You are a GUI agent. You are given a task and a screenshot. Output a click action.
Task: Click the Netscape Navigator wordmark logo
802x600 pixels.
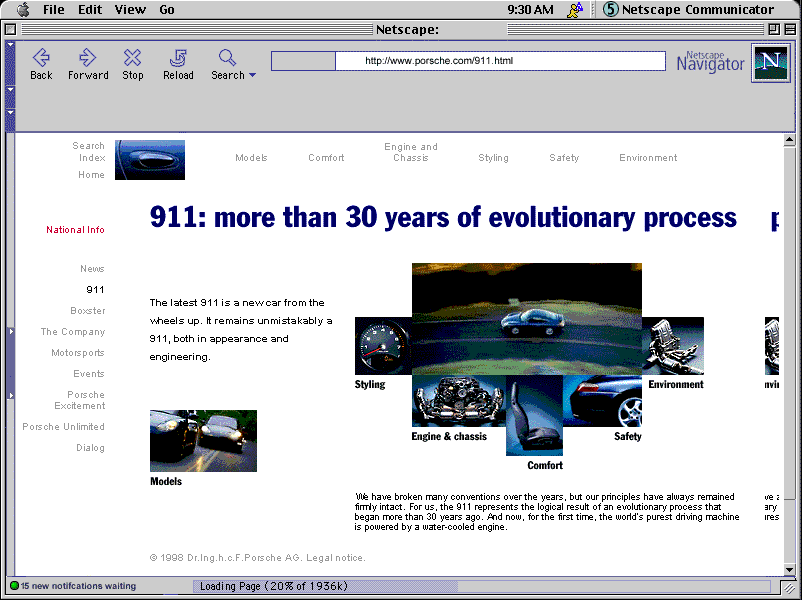point(710,62)
